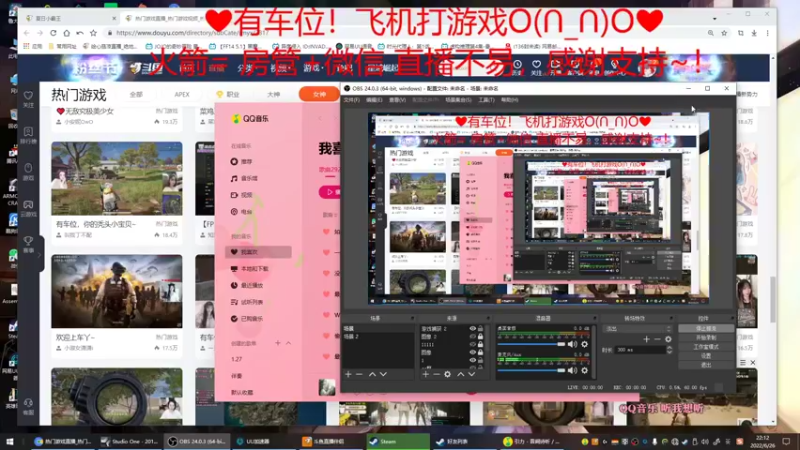Remove scene transition minus icon
The width and height of the screenshot is (800, 450).
pos(657,339)
